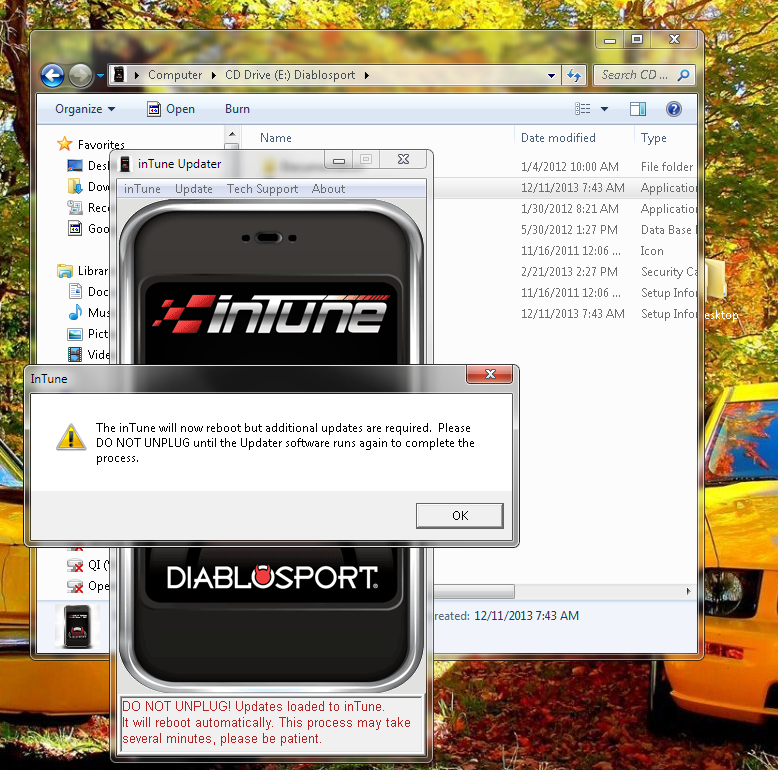Open the Videos library icon
The width and height of the screenshot is (778, 770).
tap(75, 355)
